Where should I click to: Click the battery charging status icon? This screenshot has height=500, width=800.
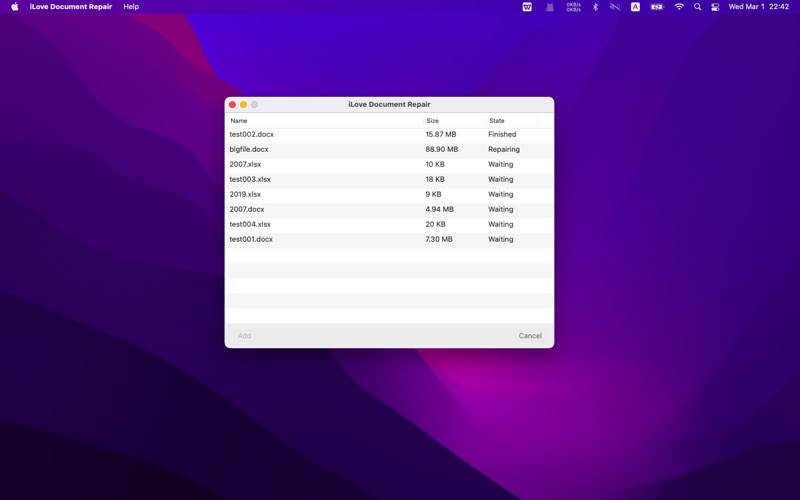657,7
